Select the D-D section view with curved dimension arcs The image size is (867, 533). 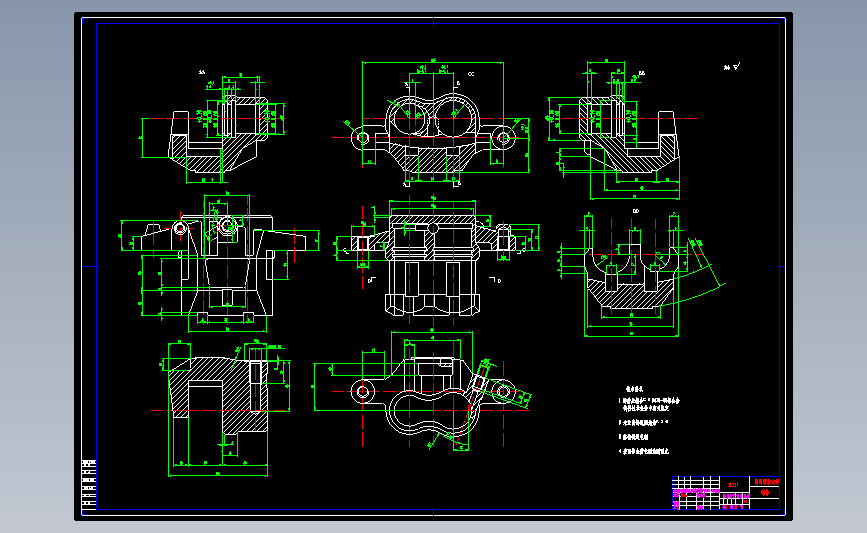coord(641,274)
